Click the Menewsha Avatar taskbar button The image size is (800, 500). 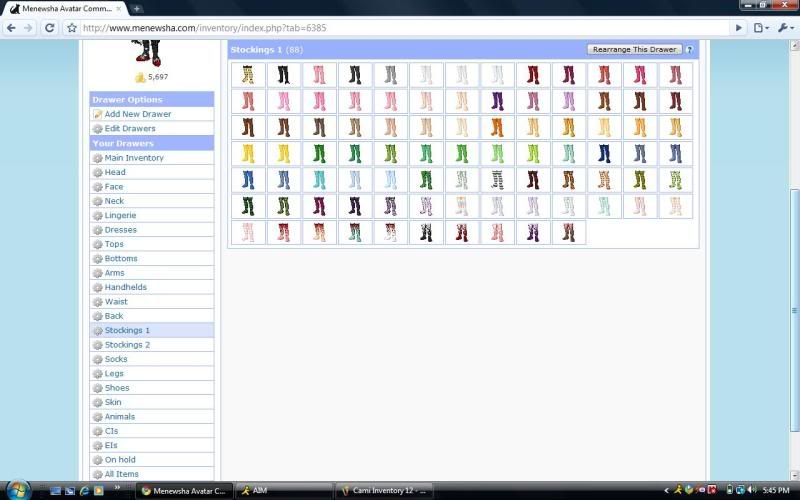pyautogui.click(x=184, y=491)
